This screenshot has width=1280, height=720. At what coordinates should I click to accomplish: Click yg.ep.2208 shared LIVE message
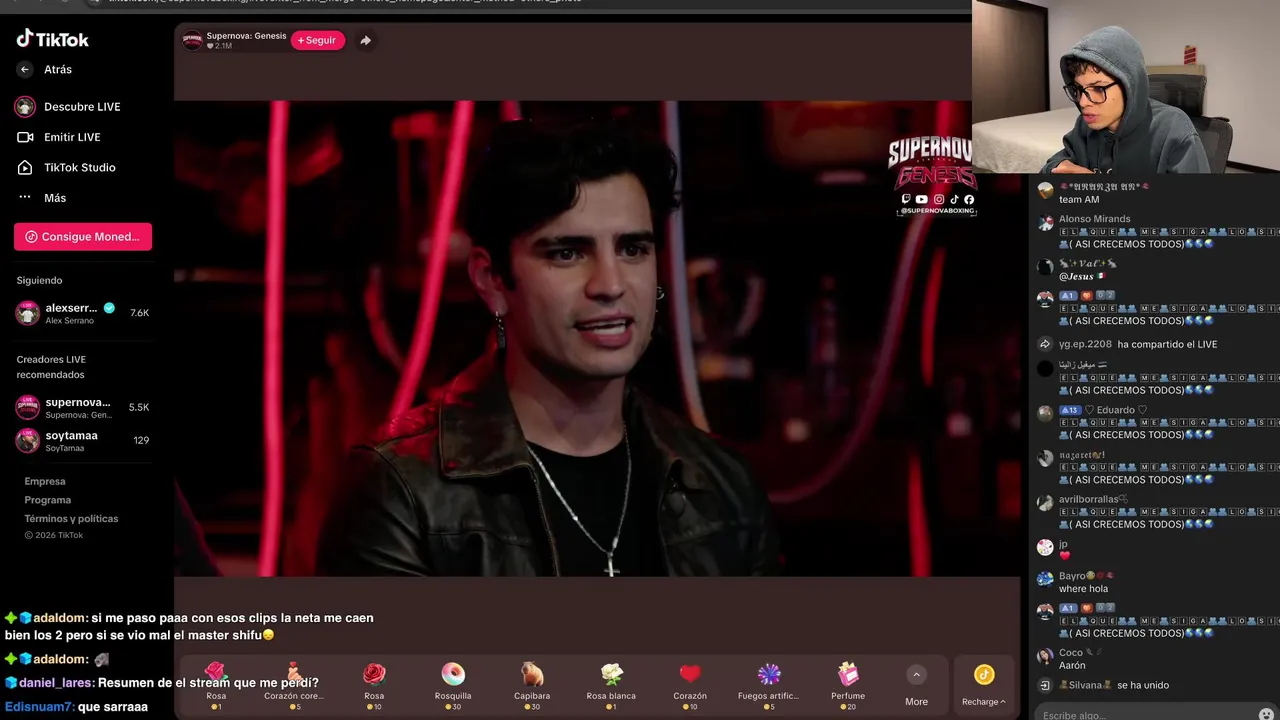coord(1138,344)
